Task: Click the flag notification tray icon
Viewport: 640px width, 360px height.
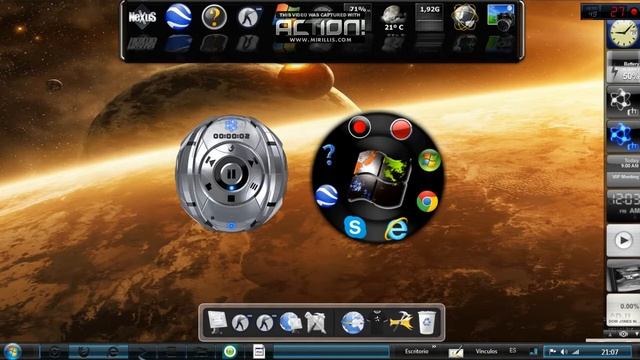Action: (x=552, y=351)
